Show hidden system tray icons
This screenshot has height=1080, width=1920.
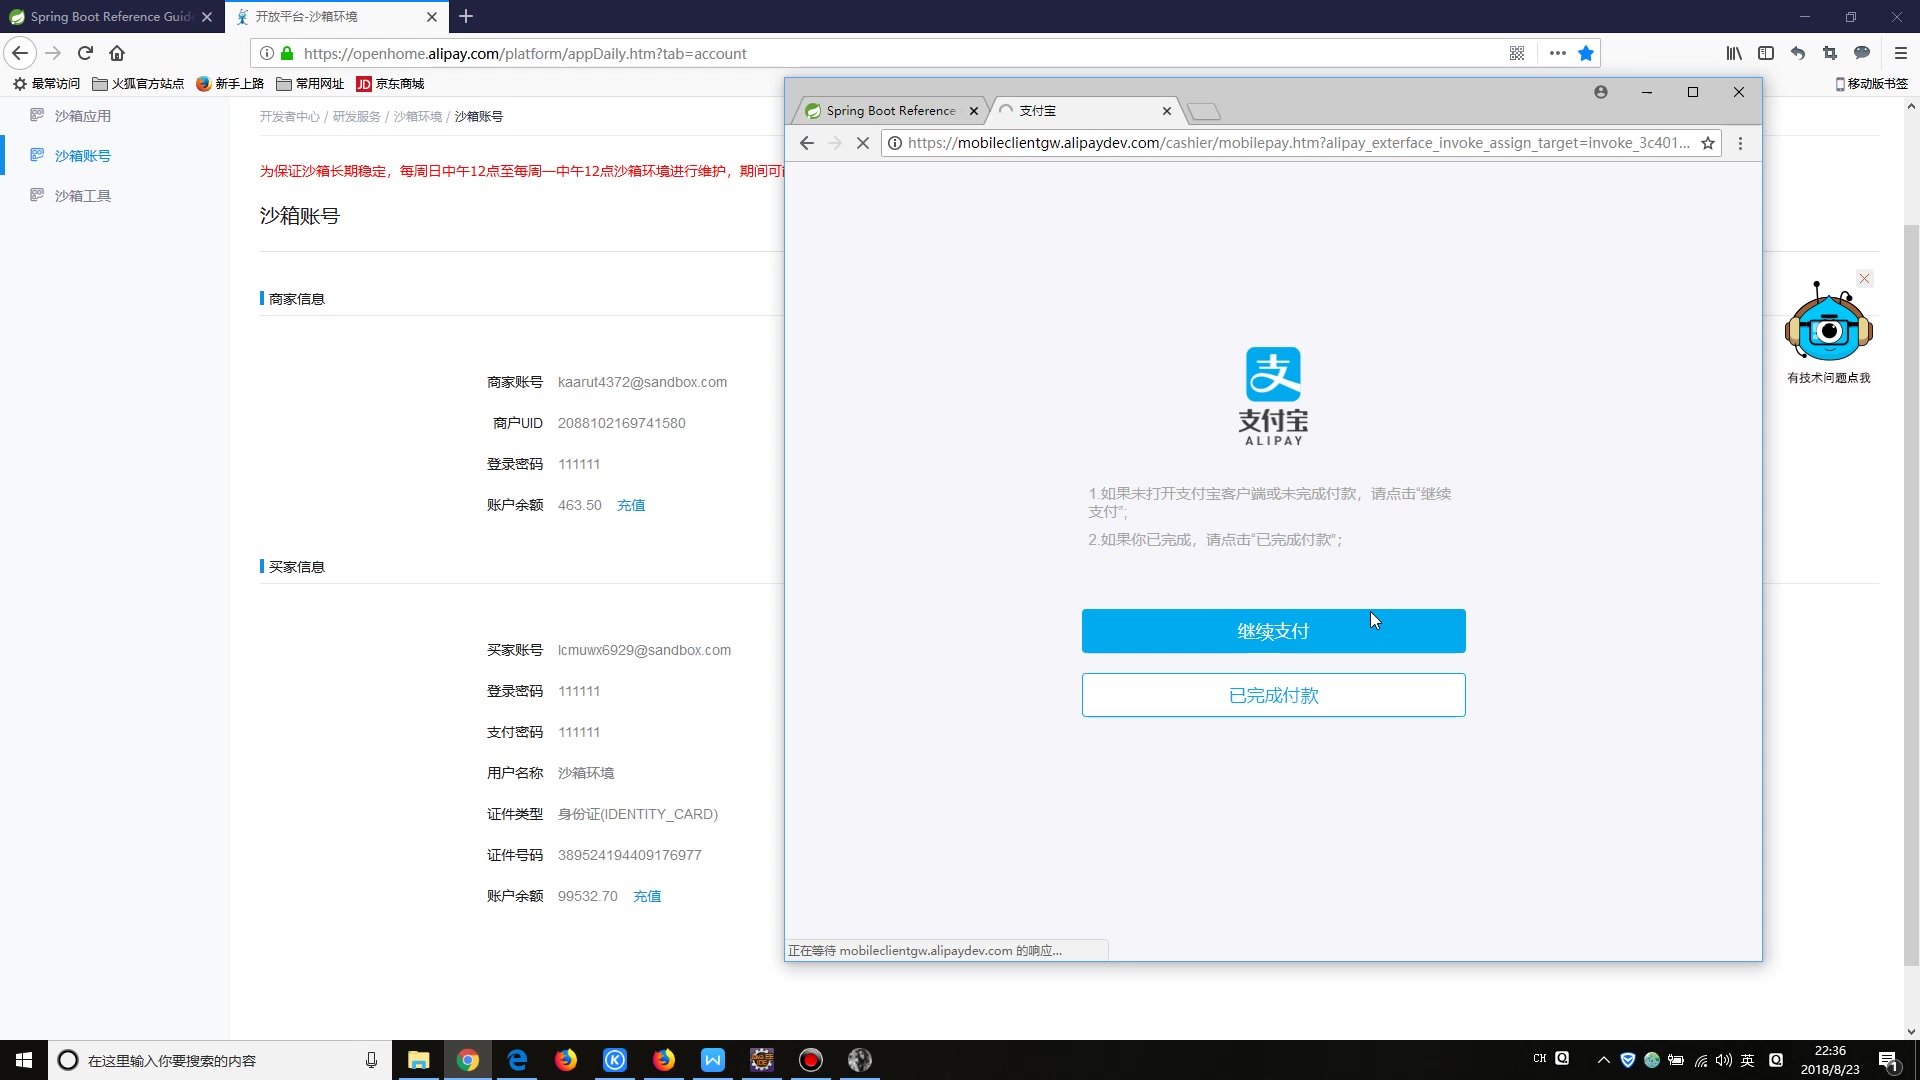[1603, 1060]
